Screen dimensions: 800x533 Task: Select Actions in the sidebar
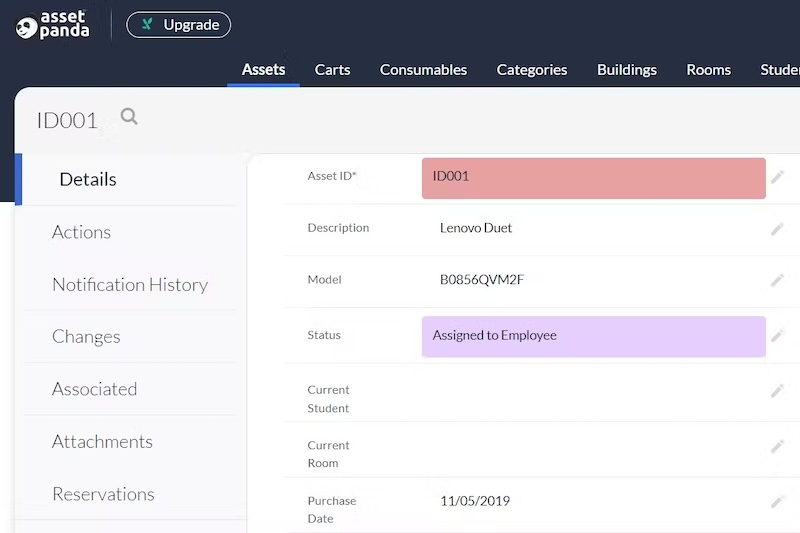click(x=81, y=232)
